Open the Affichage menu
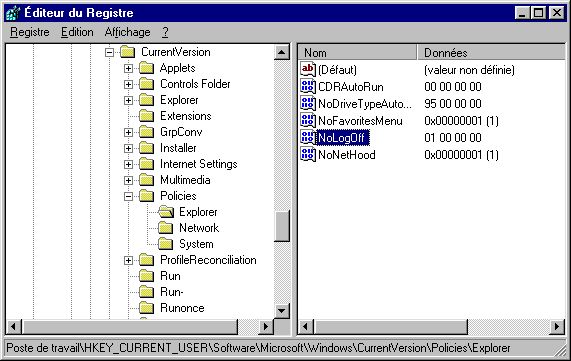The width and height of the screenshot is (571, 361). click(x=127, y=32)
